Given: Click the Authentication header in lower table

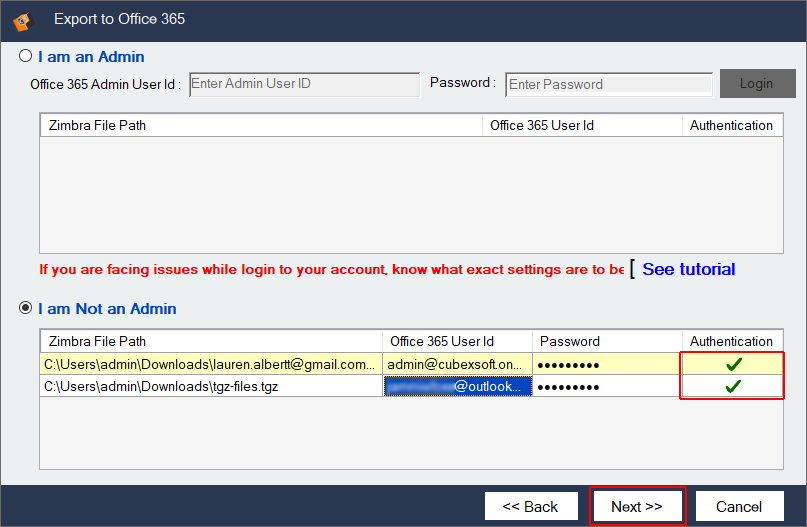Looking at the screenshot, I should 731,341.
